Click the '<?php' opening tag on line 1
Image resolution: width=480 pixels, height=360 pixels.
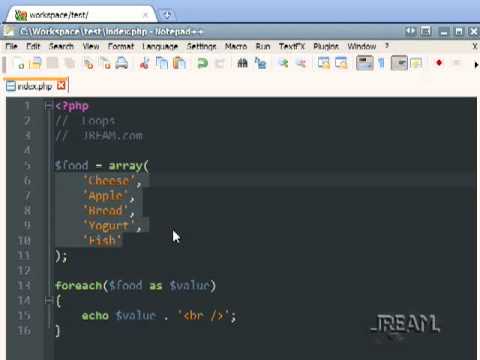coord(72,106)
